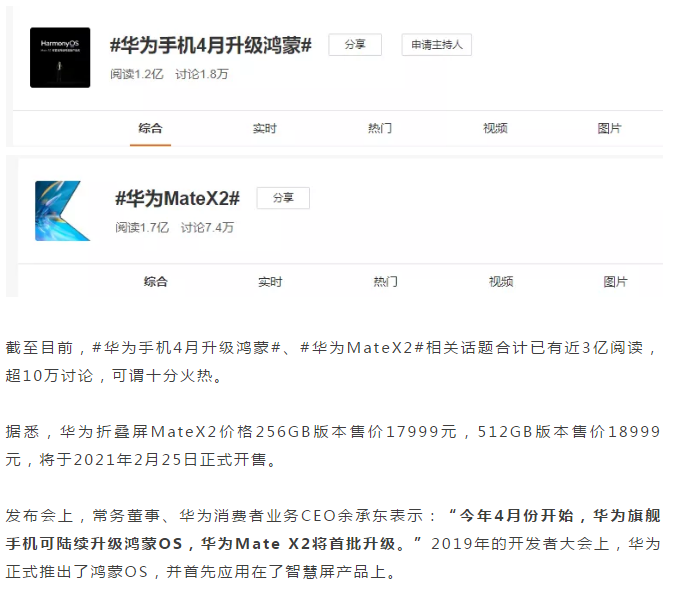
Task: Select 实时 tab under 华为MateX2
Action: (x=270, y=282)
